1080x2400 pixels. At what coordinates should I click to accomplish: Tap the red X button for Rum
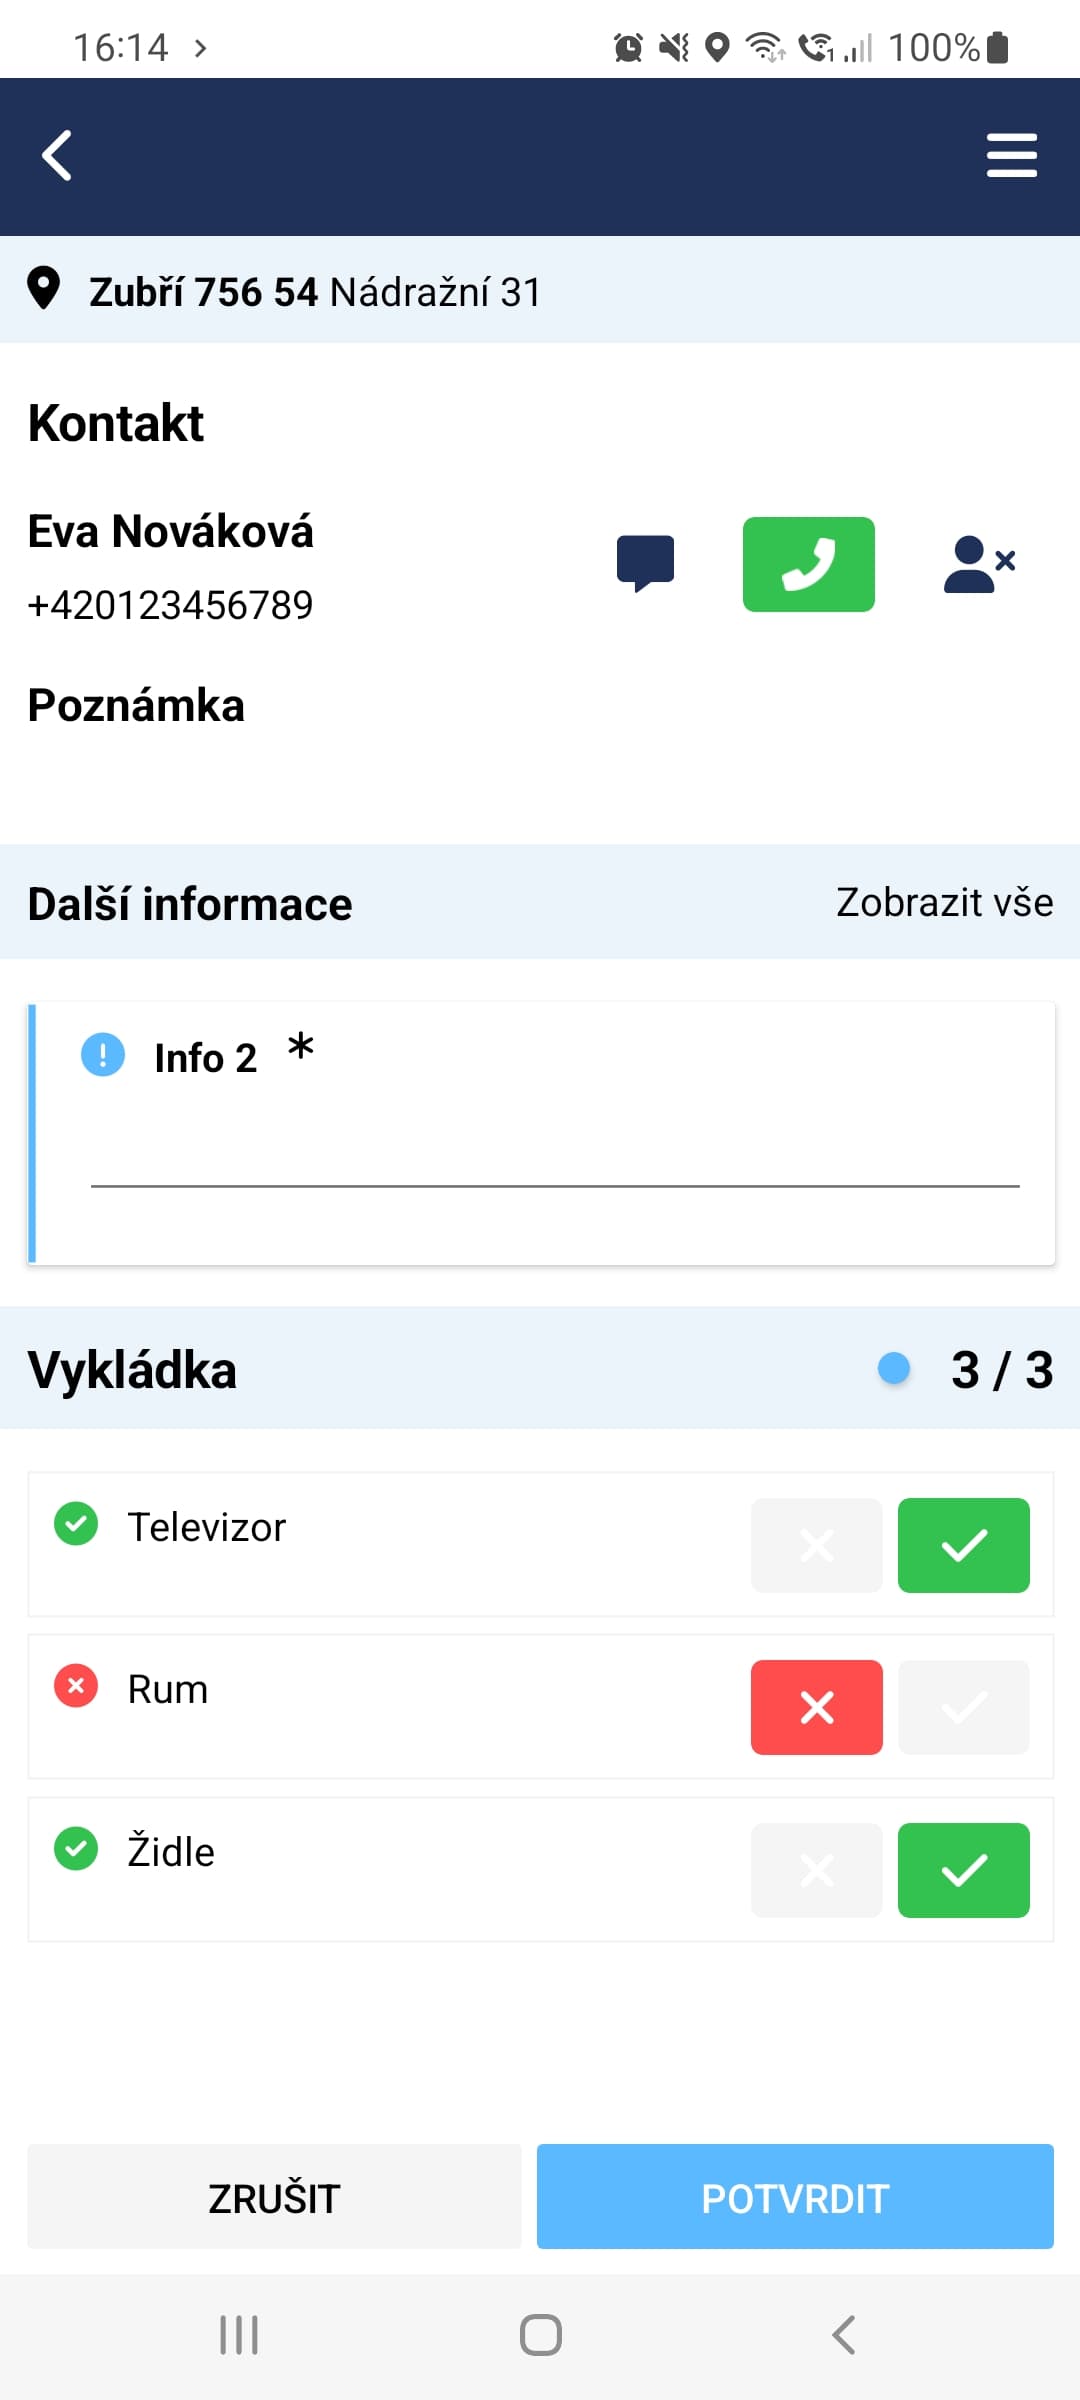click(816, 1707)
